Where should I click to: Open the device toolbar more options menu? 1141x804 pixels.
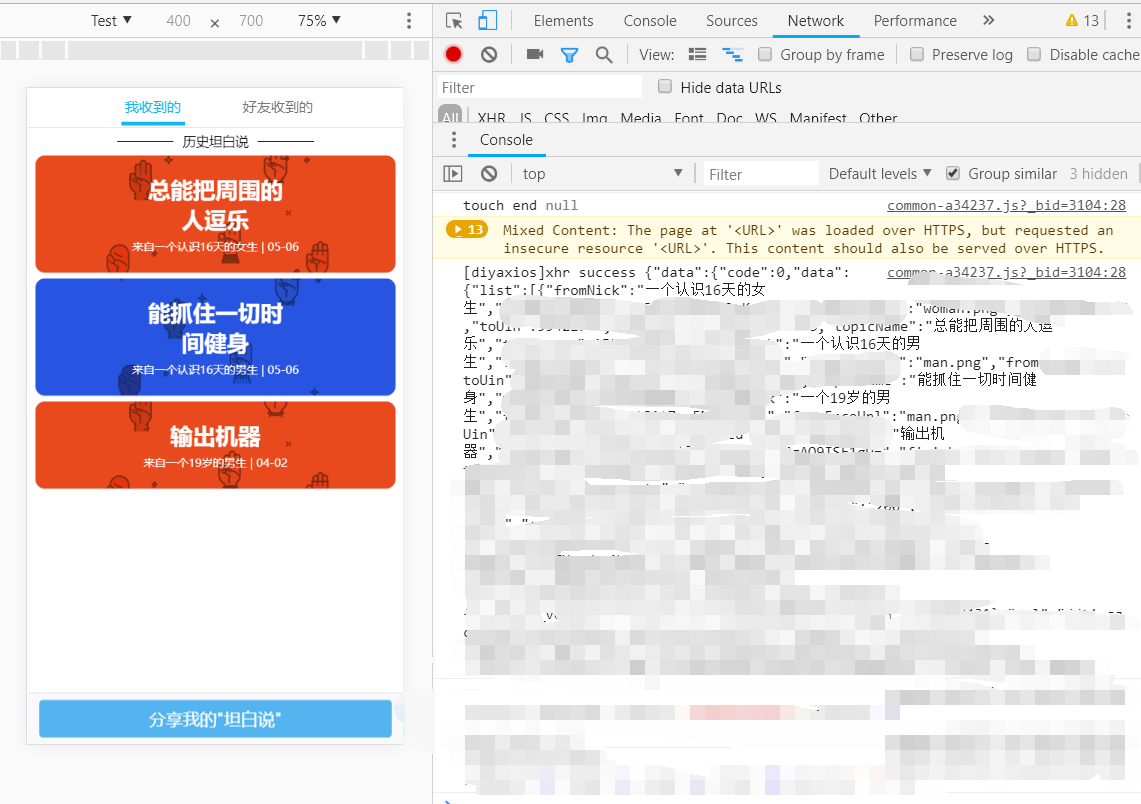[409, 20]
